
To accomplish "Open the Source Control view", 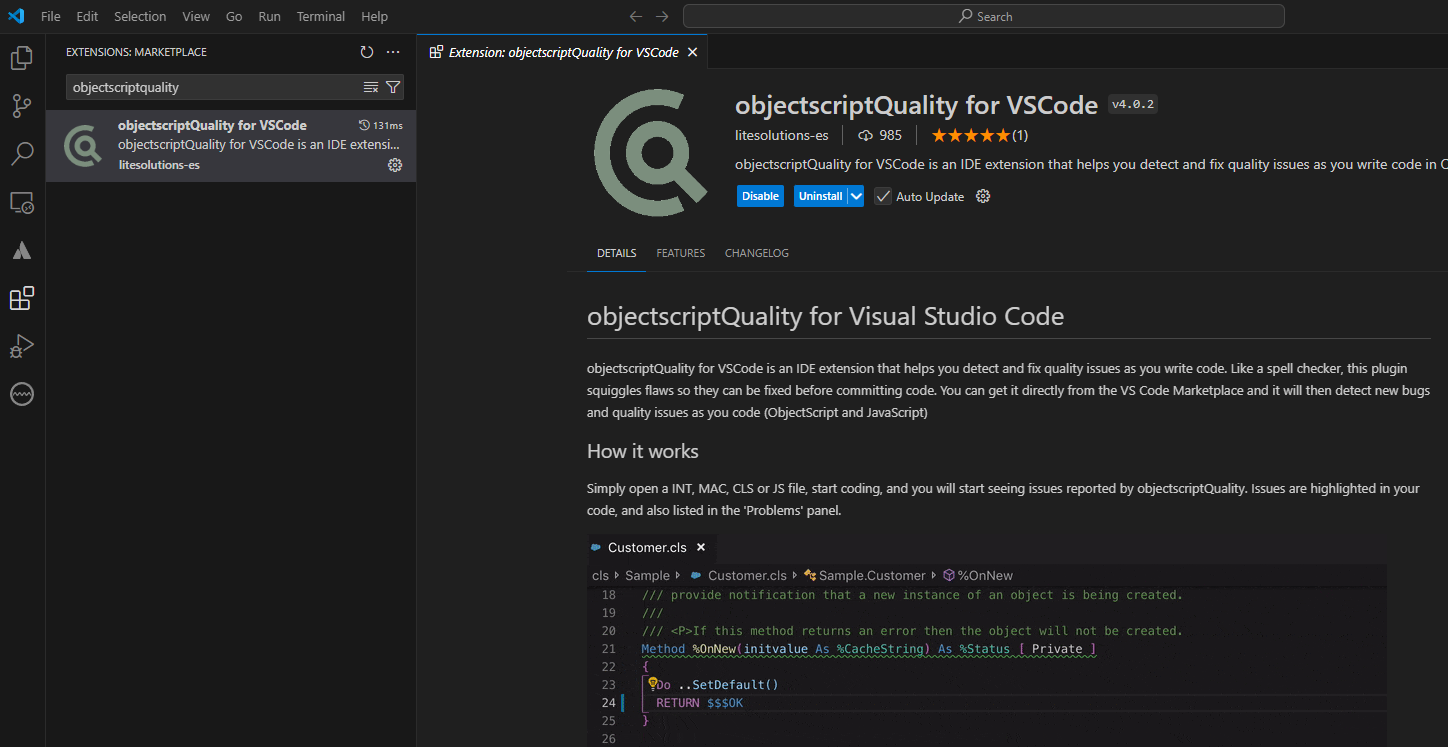I will 22,106.
